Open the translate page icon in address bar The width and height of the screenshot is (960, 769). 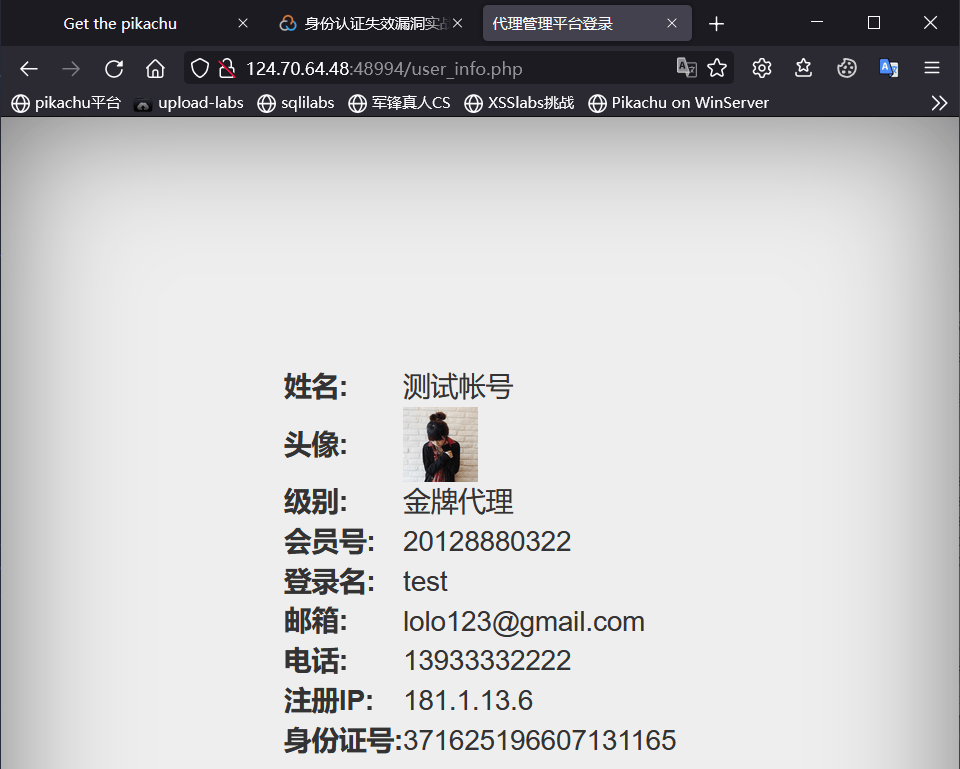click(686, 68)
